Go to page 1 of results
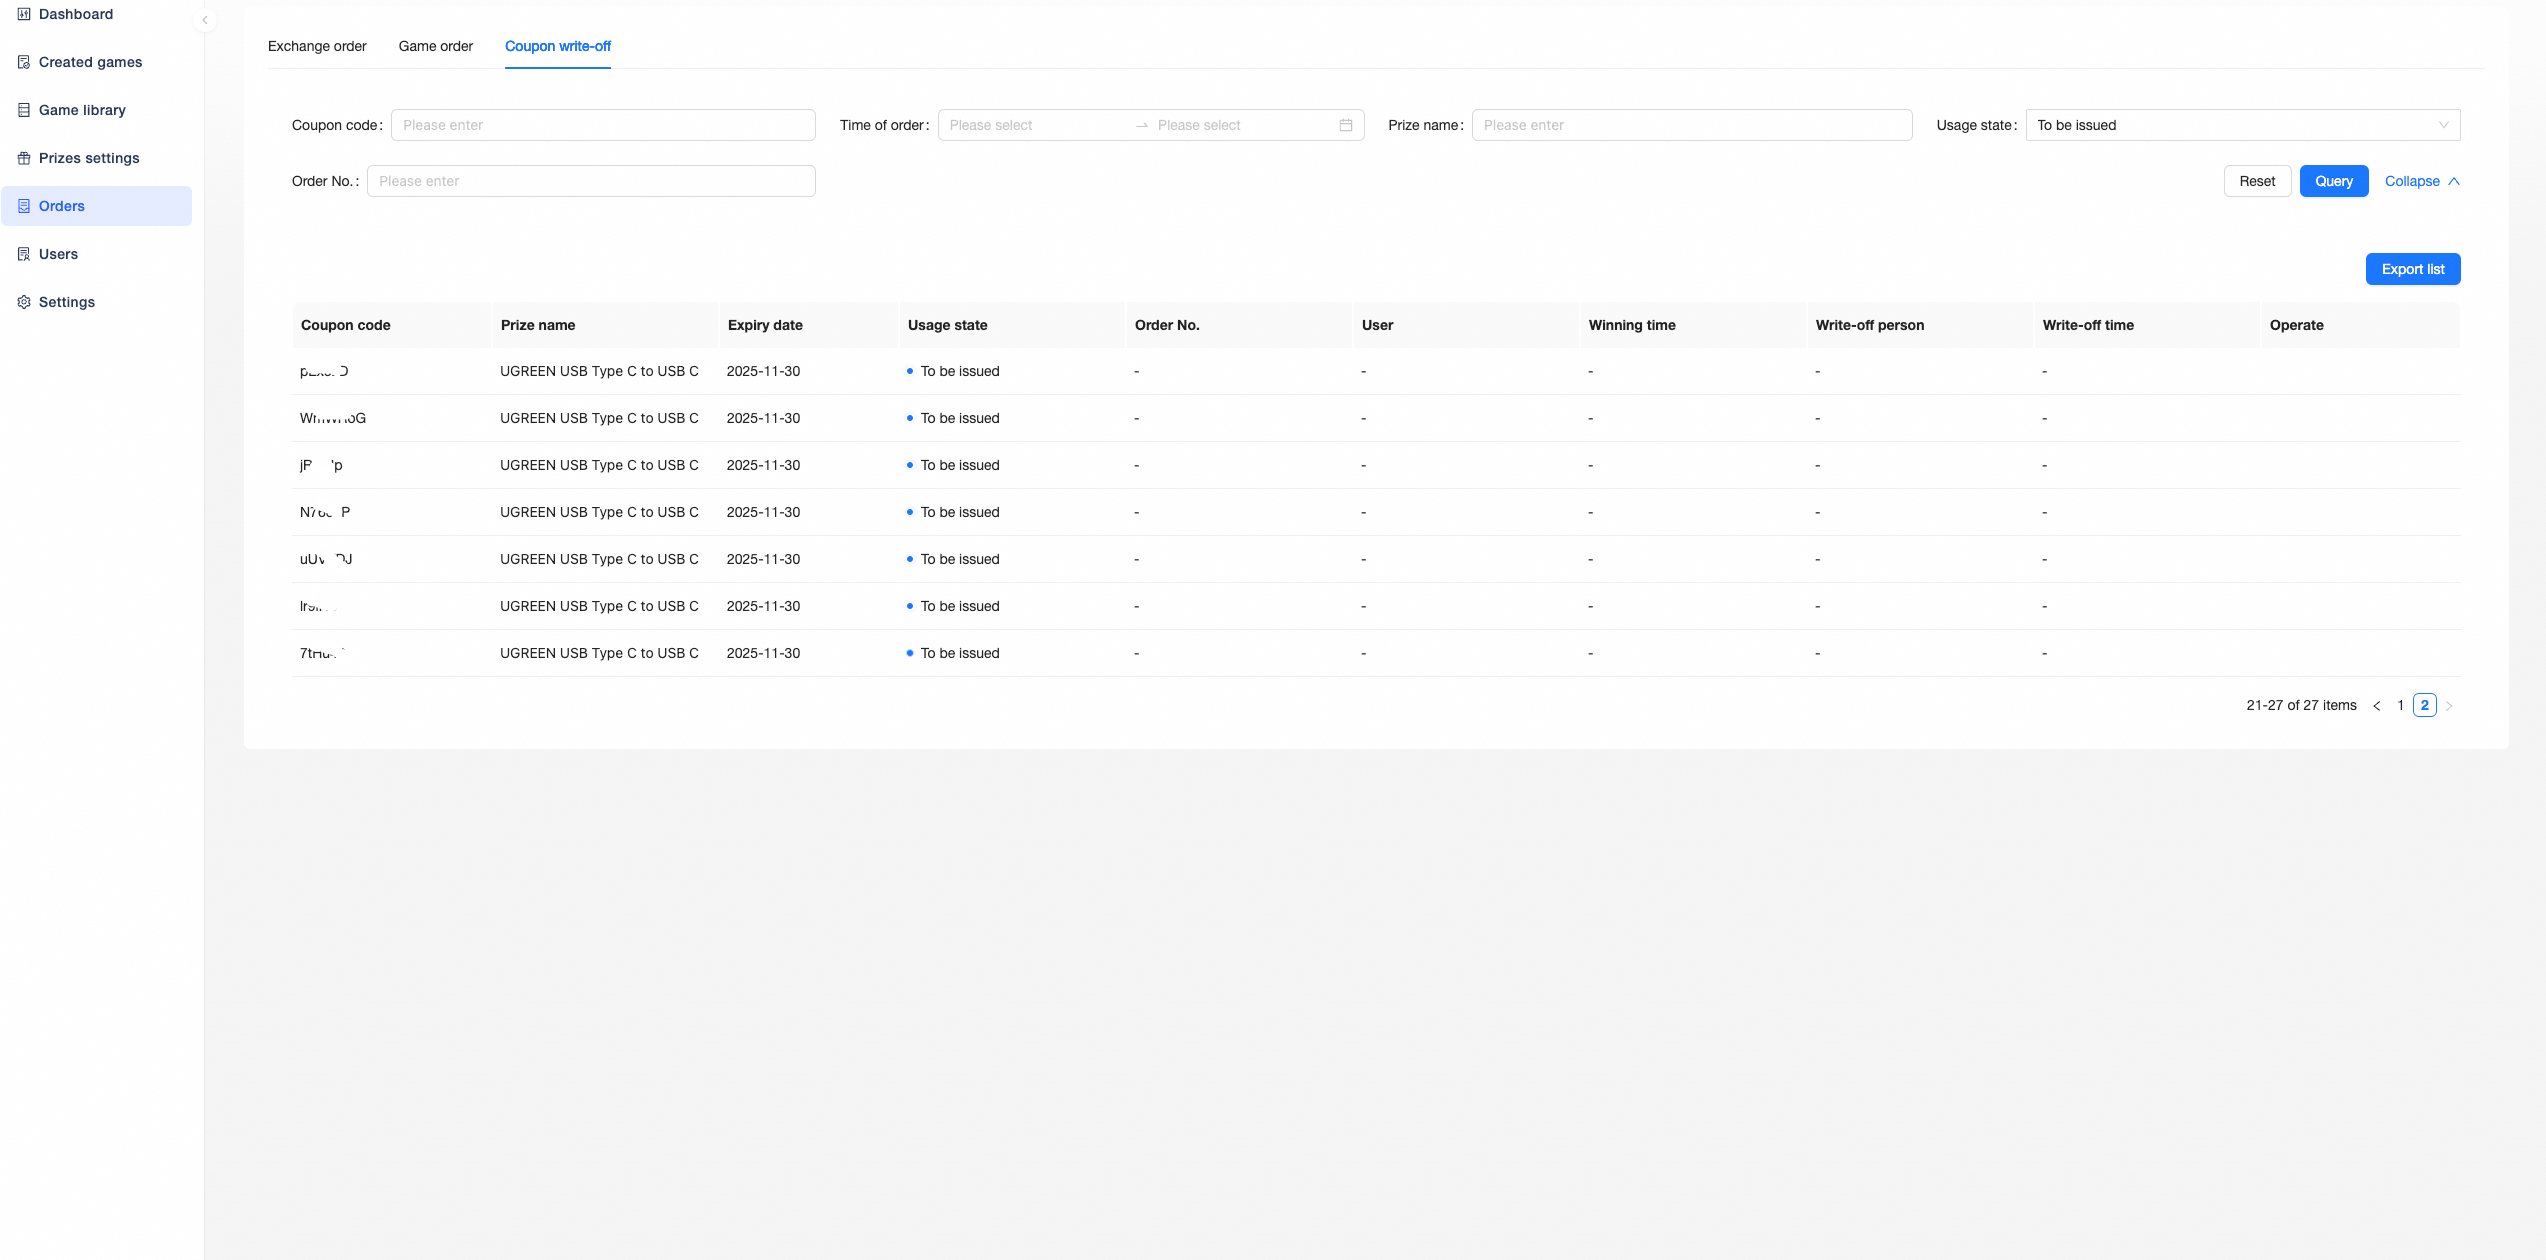This screenshot has height=1260, width=2546. (x=2401, y=706)
